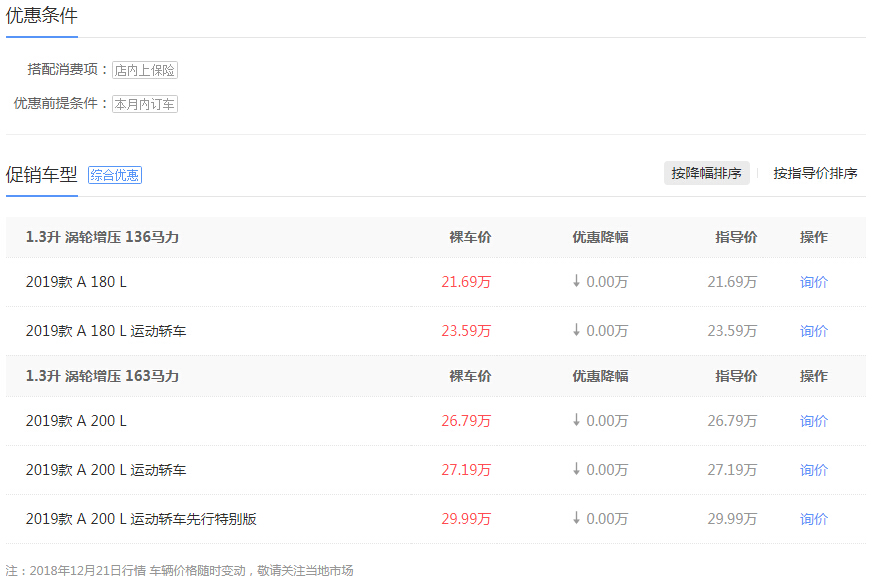
Task: Click 裸车价 header in the 136马力 group
Action: (470, 237)
